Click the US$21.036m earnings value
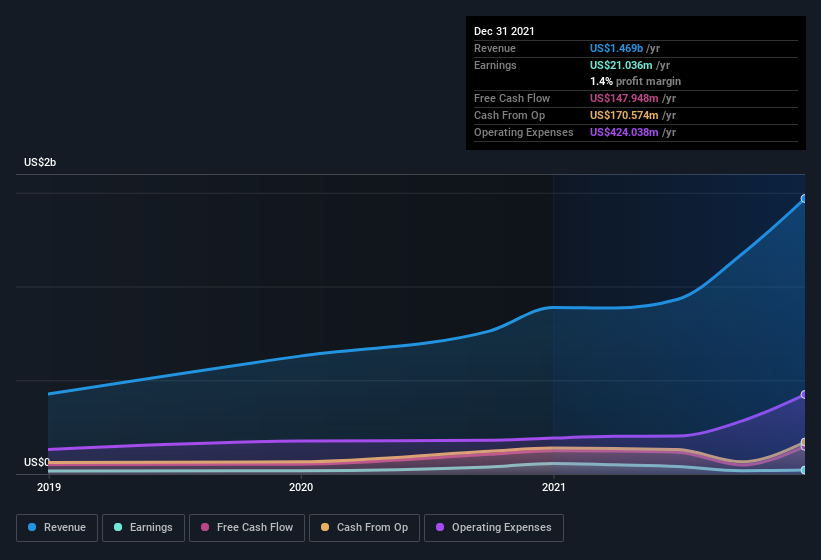Screen dimensions: 821x560 pos(621,65)
